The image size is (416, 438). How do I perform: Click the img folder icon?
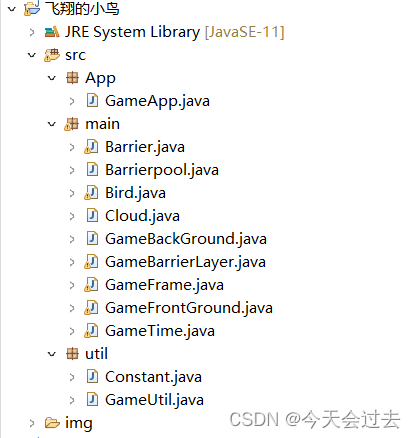click(52, 423)
